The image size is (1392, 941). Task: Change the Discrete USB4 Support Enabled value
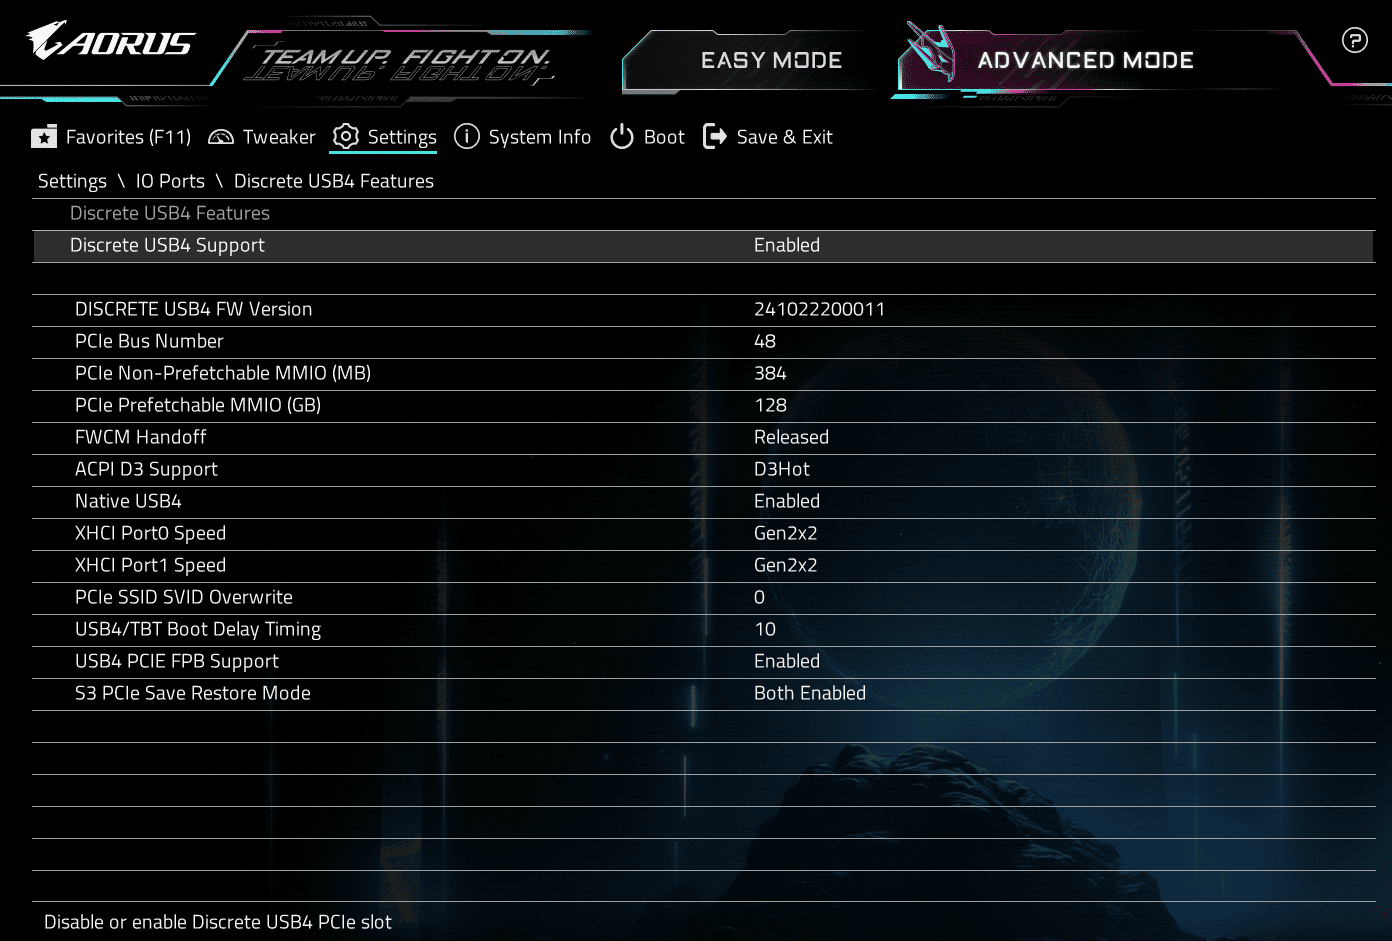787,245
